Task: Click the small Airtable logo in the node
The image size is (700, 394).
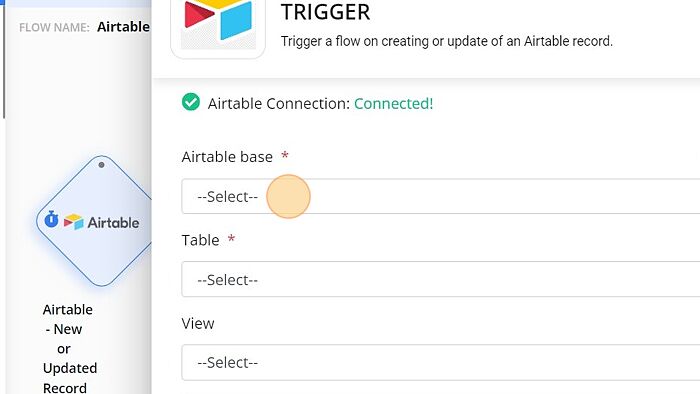Action: [x=74, y=222]
